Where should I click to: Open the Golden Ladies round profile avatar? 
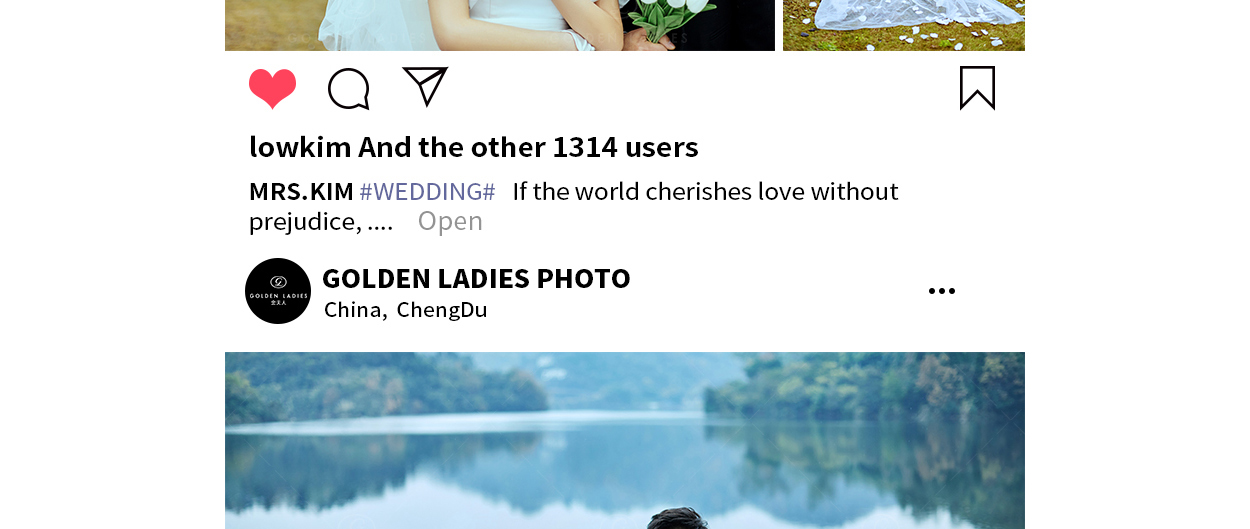pos(278,291)
